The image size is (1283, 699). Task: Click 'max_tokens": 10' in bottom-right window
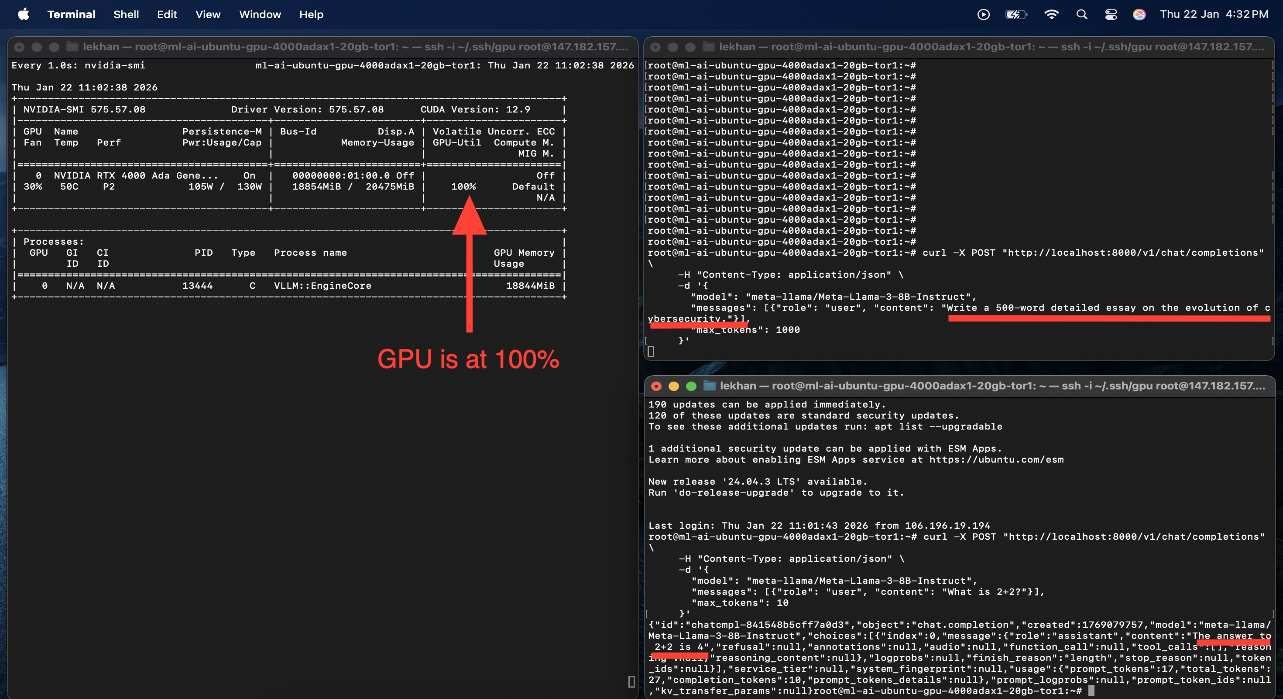click(739, 603)
